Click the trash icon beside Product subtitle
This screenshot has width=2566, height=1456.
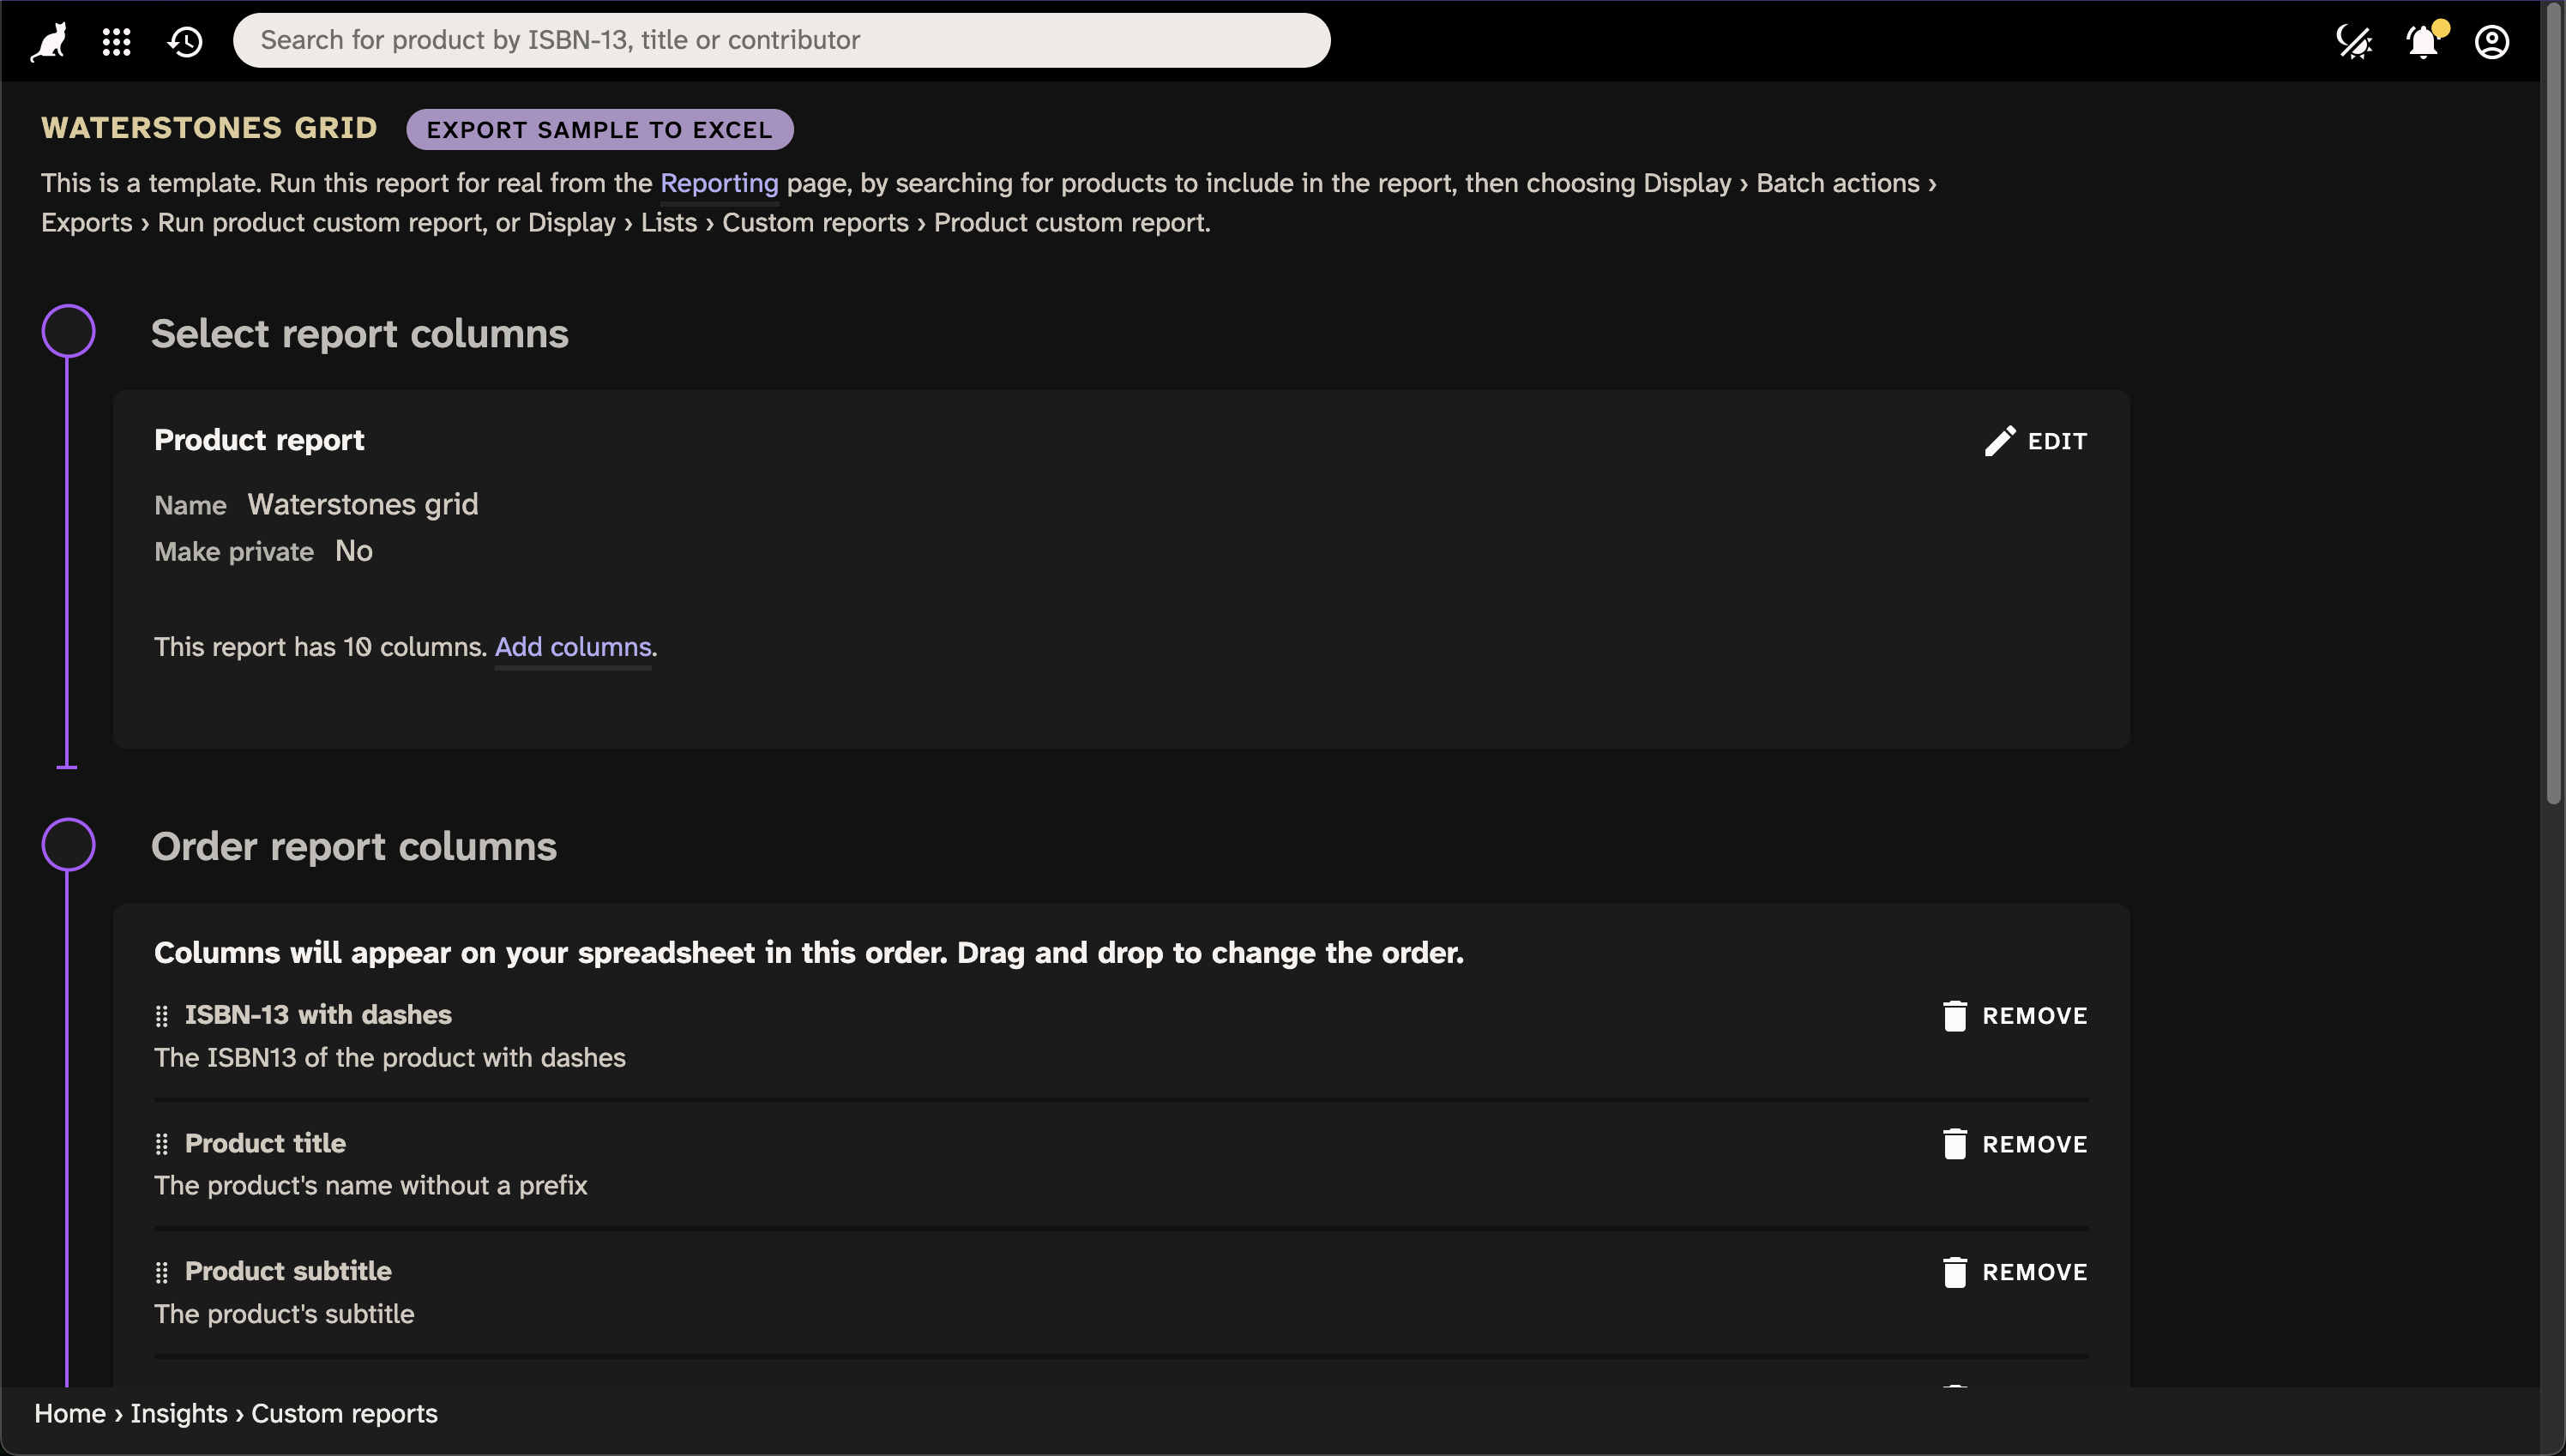click(x=1957, y=1271)
